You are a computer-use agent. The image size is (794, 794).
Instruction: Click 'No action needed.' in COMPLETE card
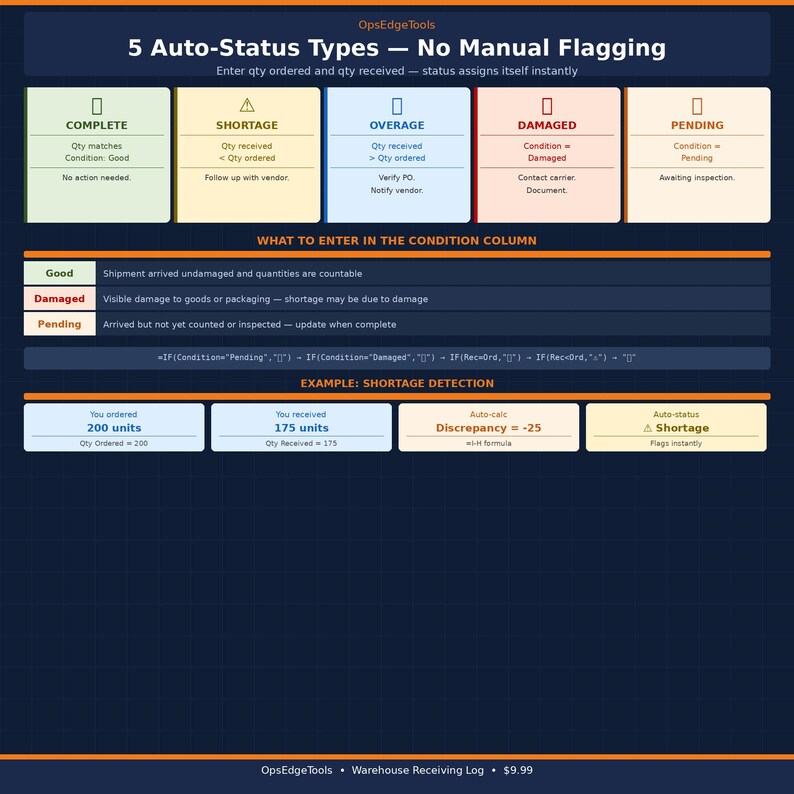pos(97,178)
